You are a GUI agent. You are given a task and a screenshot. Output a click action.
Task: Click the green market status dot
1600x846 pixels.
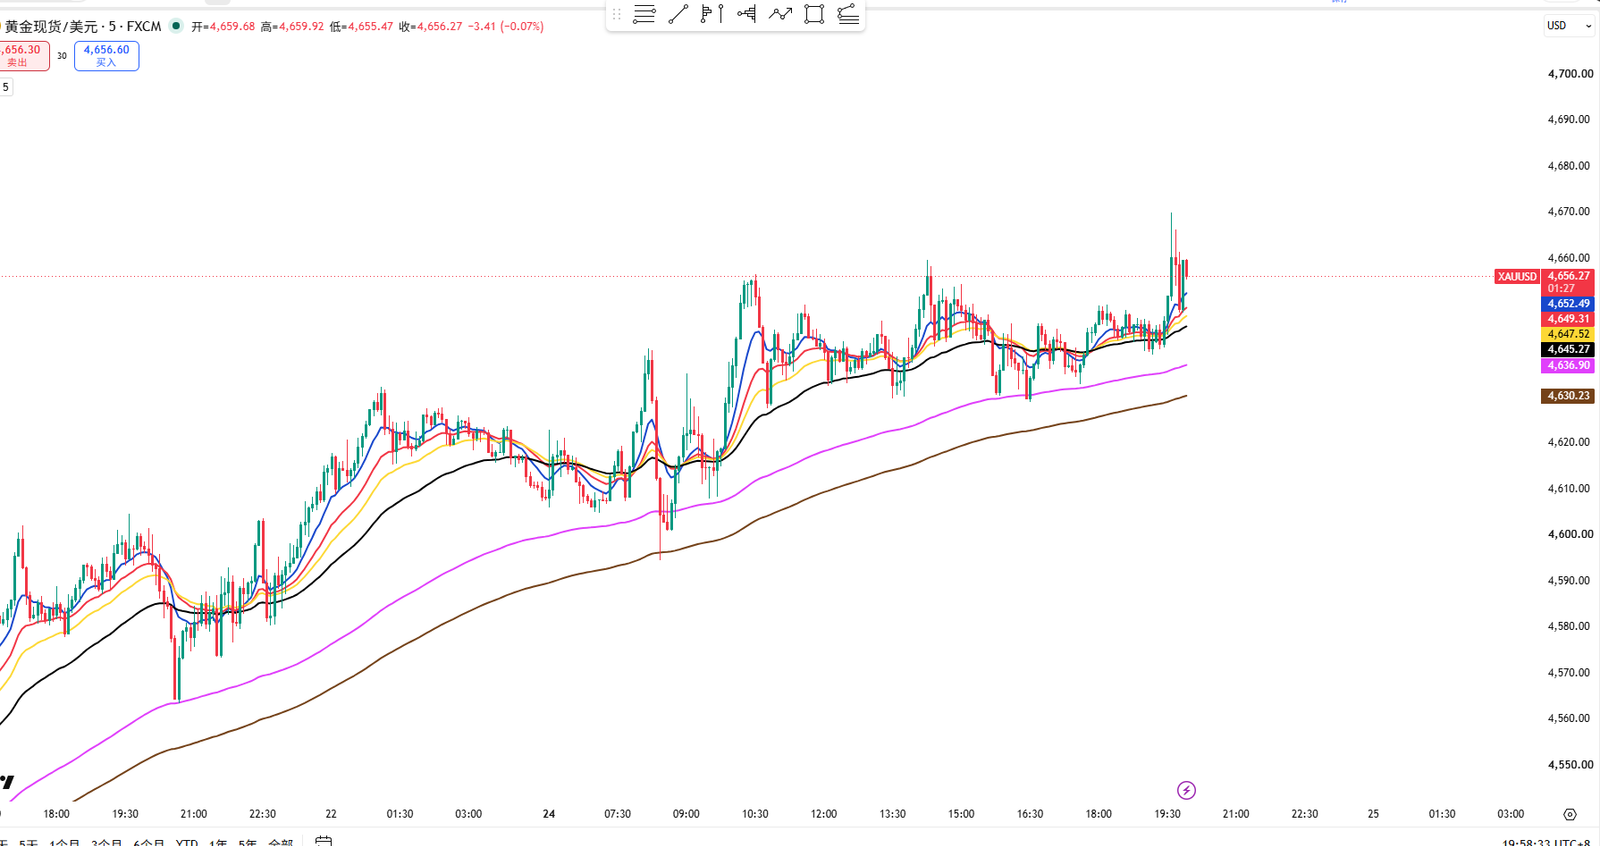pyautogui.click(x=176, y=26)
